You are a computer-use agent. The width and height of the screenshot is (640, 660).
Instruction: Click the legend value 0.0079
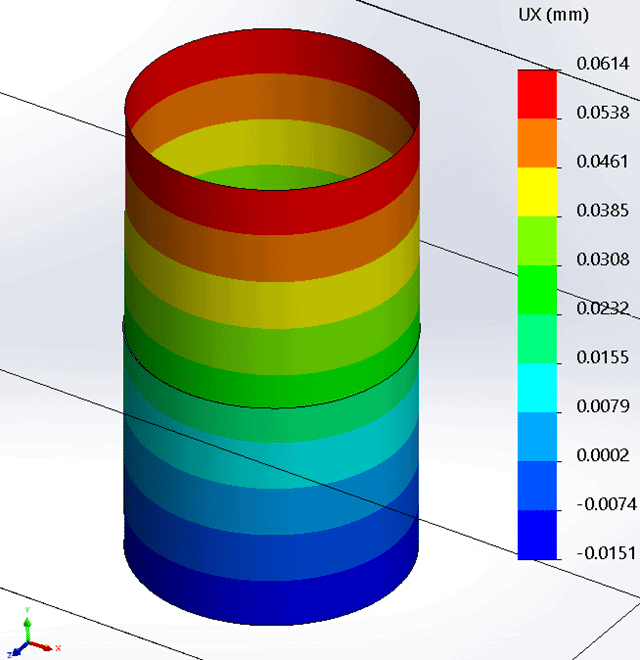point(603,406)
